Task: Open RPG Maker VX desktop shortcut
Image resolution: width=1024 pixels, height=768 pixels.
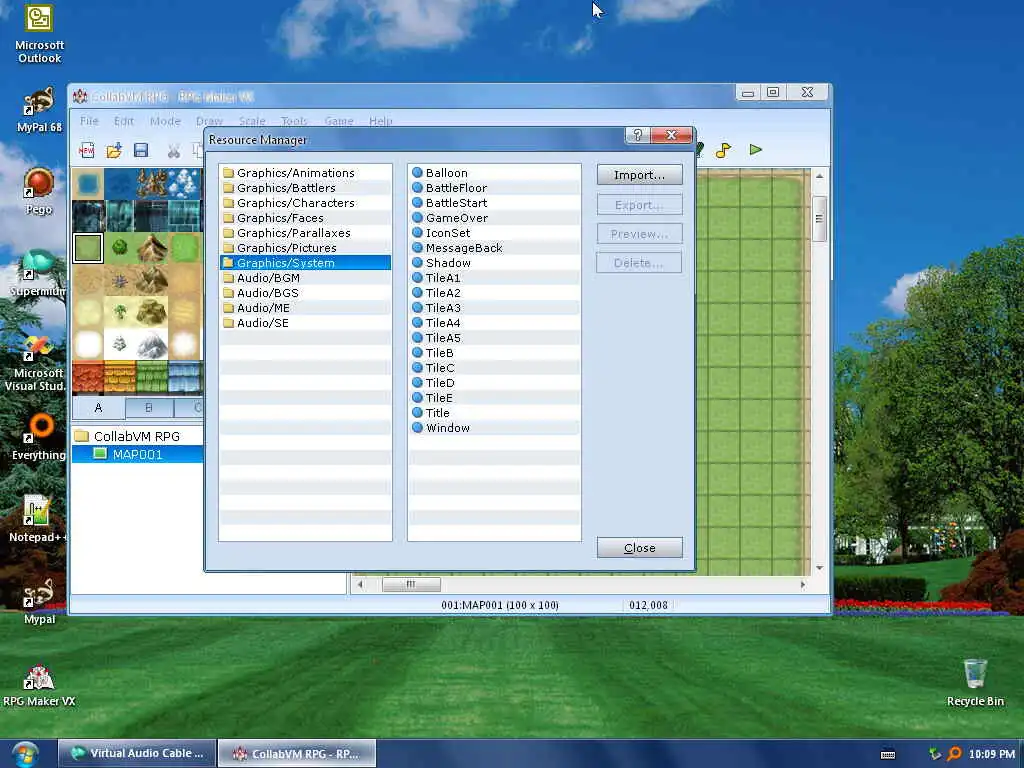Action: tap(39, 684)
